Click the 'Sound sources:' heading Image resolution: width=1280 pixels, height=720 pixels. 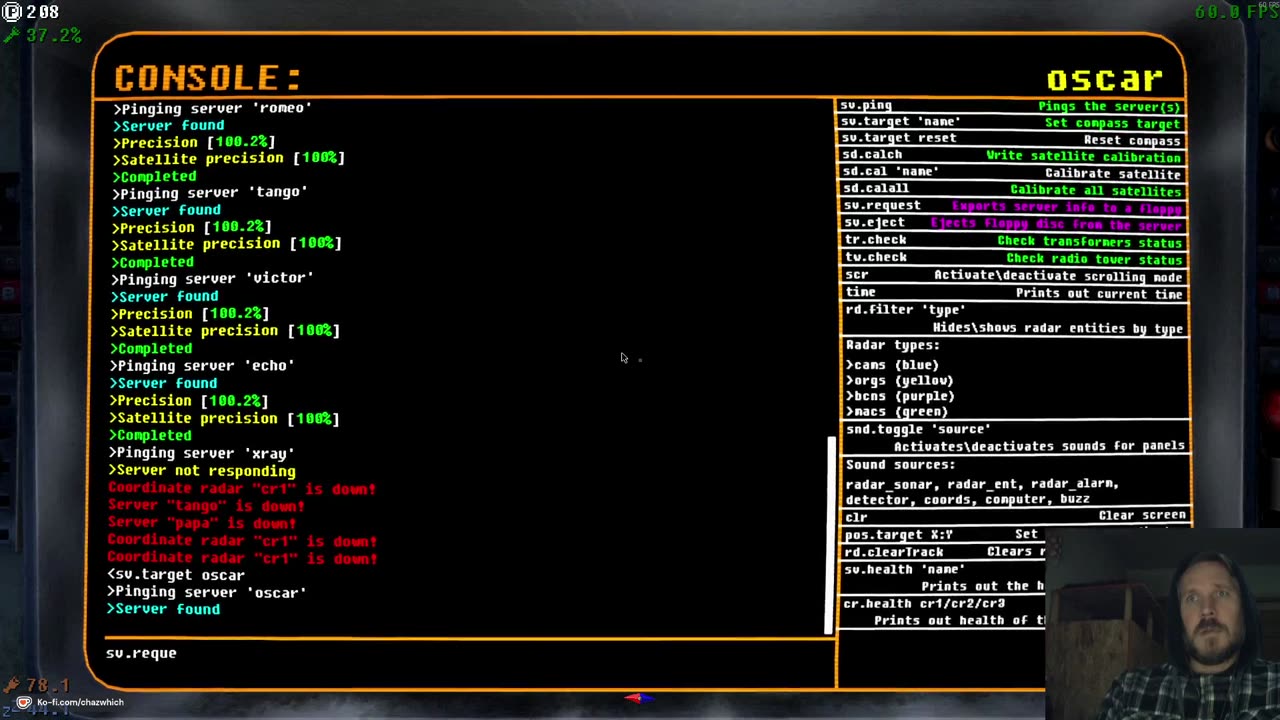coord(900,465)
